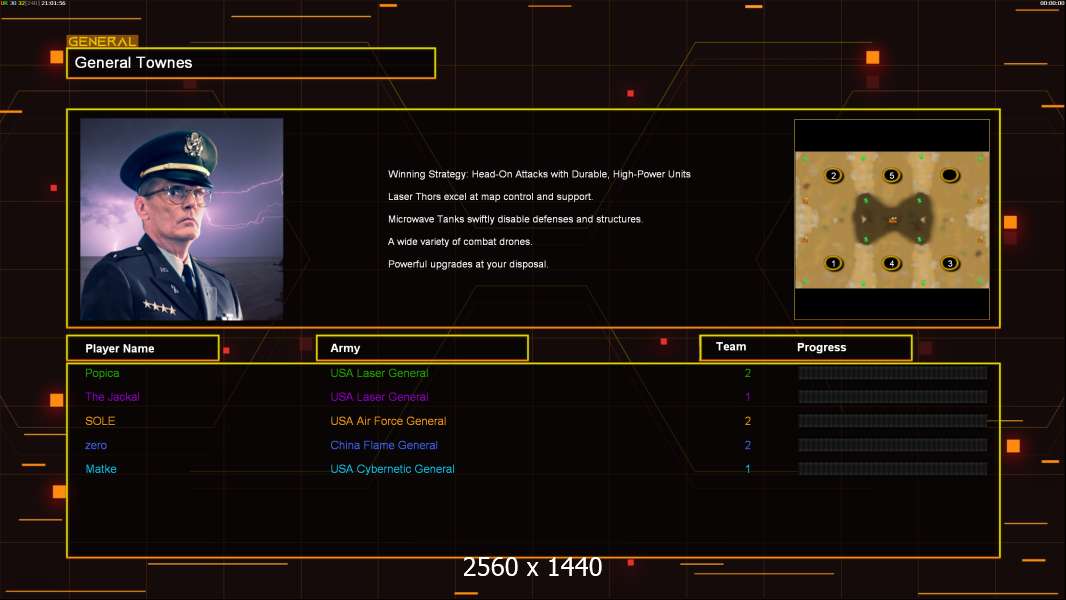1066x600 pixels.
Task: Click the unnumbered empty start position marker
Action: coord(950,175)
